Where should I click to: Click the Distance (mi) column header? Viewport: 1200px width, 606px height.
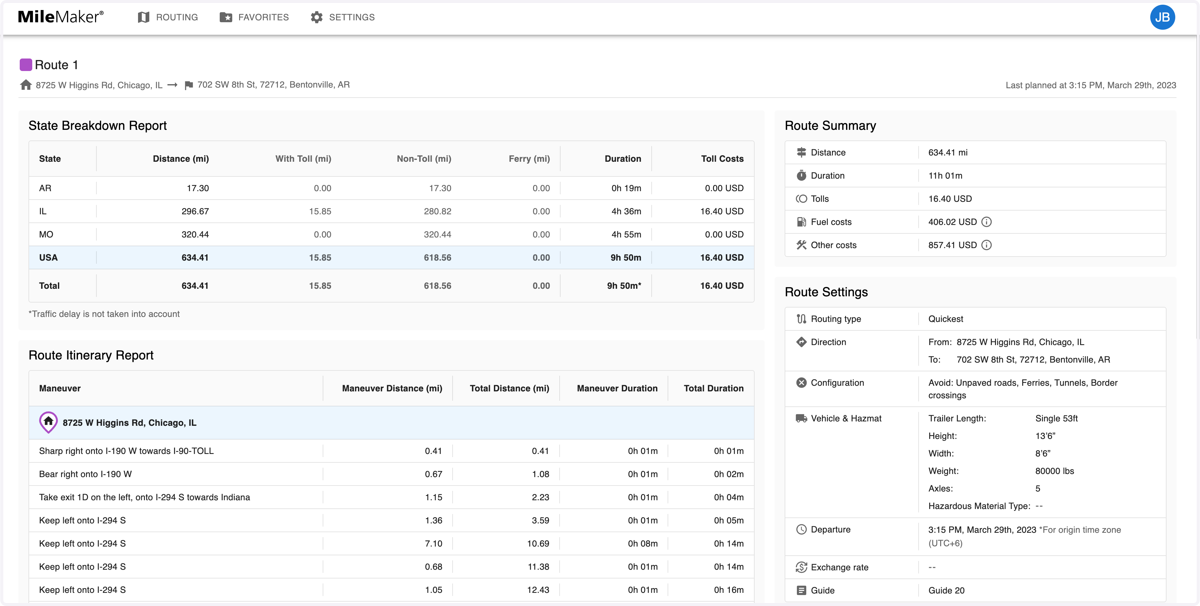181,158
